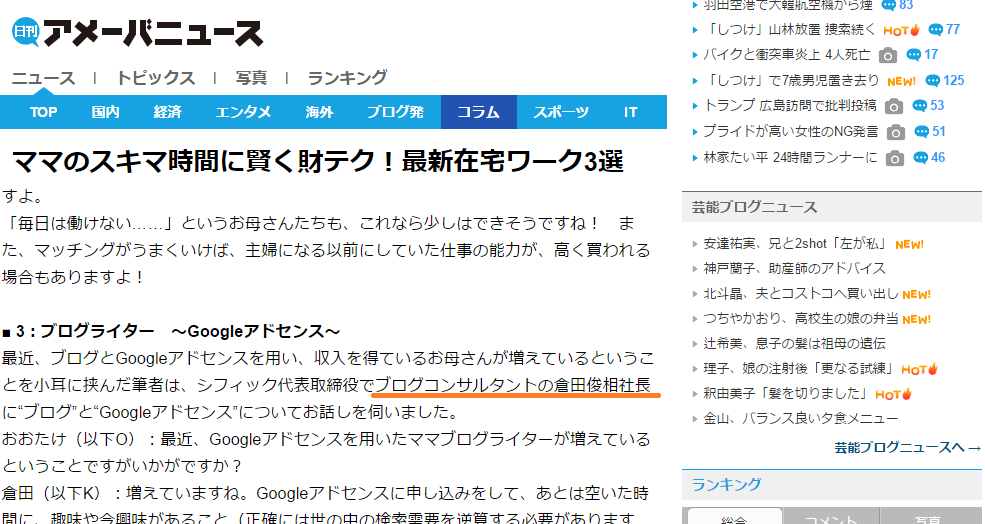Follow link ブログコンサルタントの倉田俊相社長
The width and height of the screenshot is (985, 524).
point(512,385)
